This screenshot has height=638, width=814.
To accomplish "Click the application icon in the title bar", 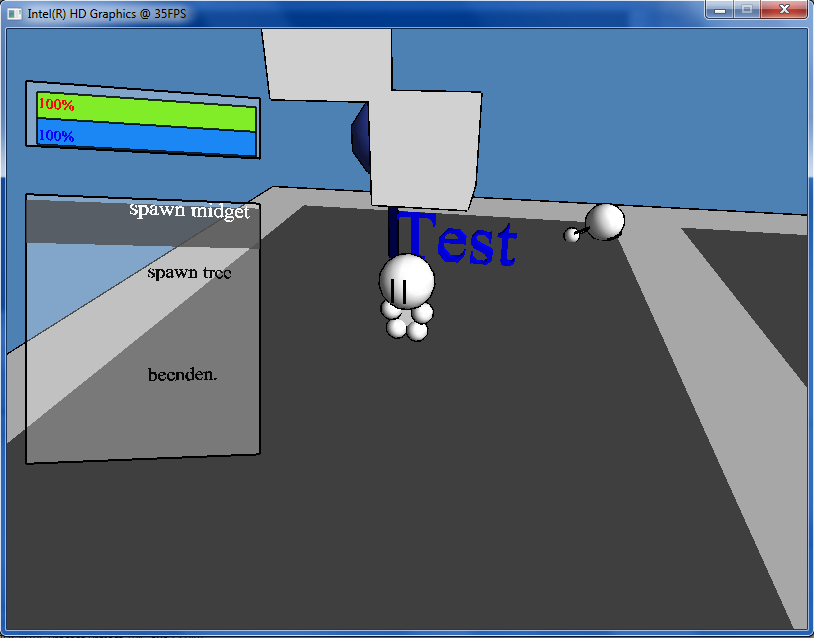I will tap(15, 13).
